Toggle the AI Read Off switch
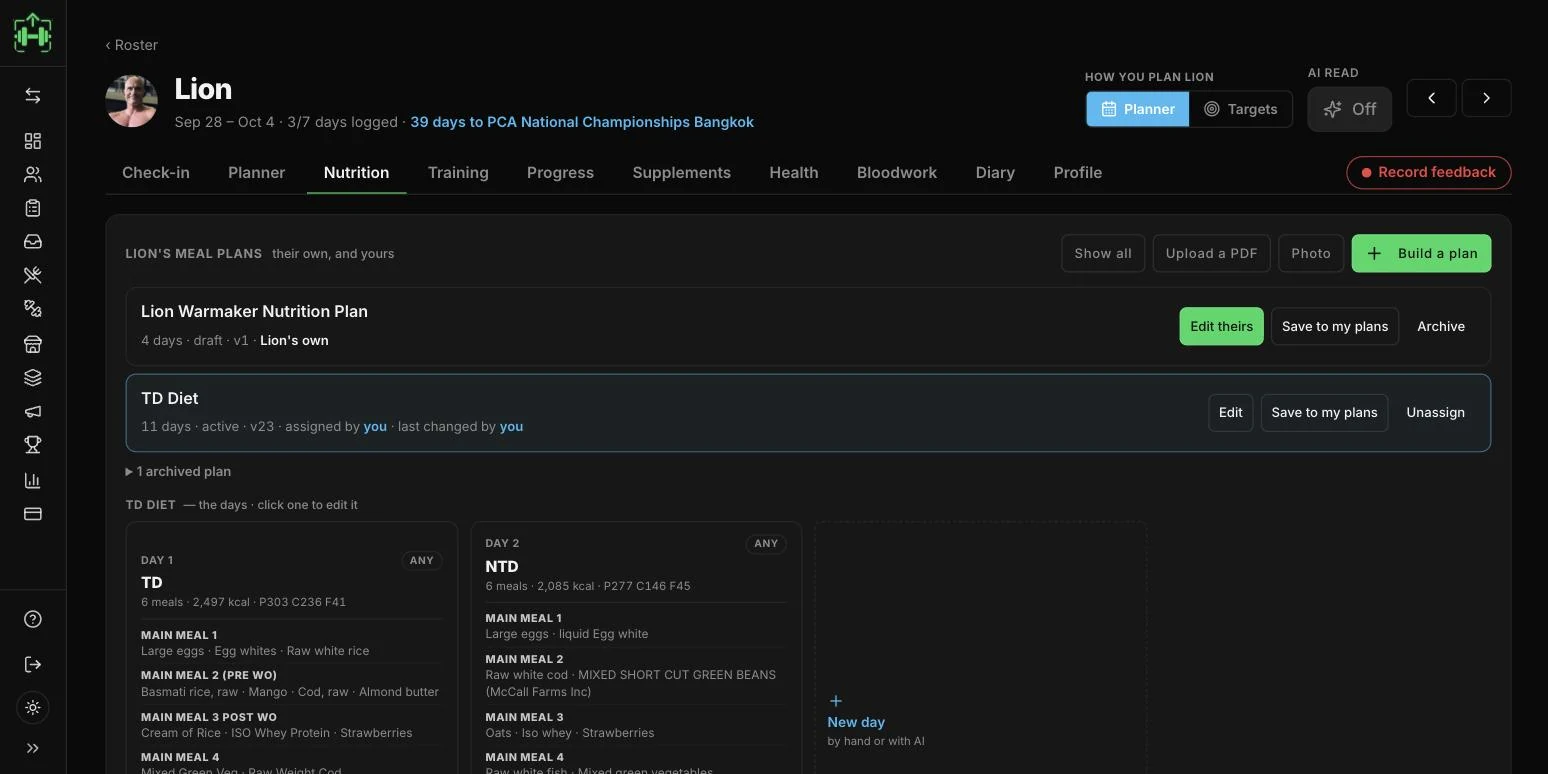 click(1350, 109)
